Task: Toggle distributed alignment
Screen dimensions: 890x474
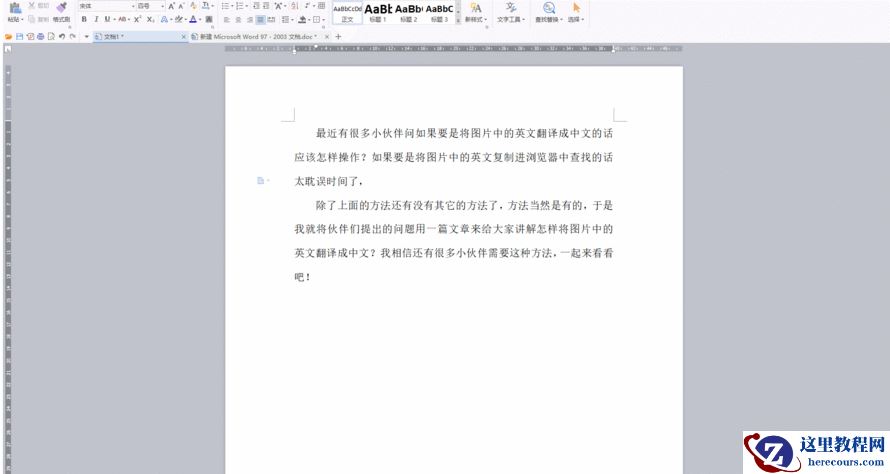Action: pos(271,19)
